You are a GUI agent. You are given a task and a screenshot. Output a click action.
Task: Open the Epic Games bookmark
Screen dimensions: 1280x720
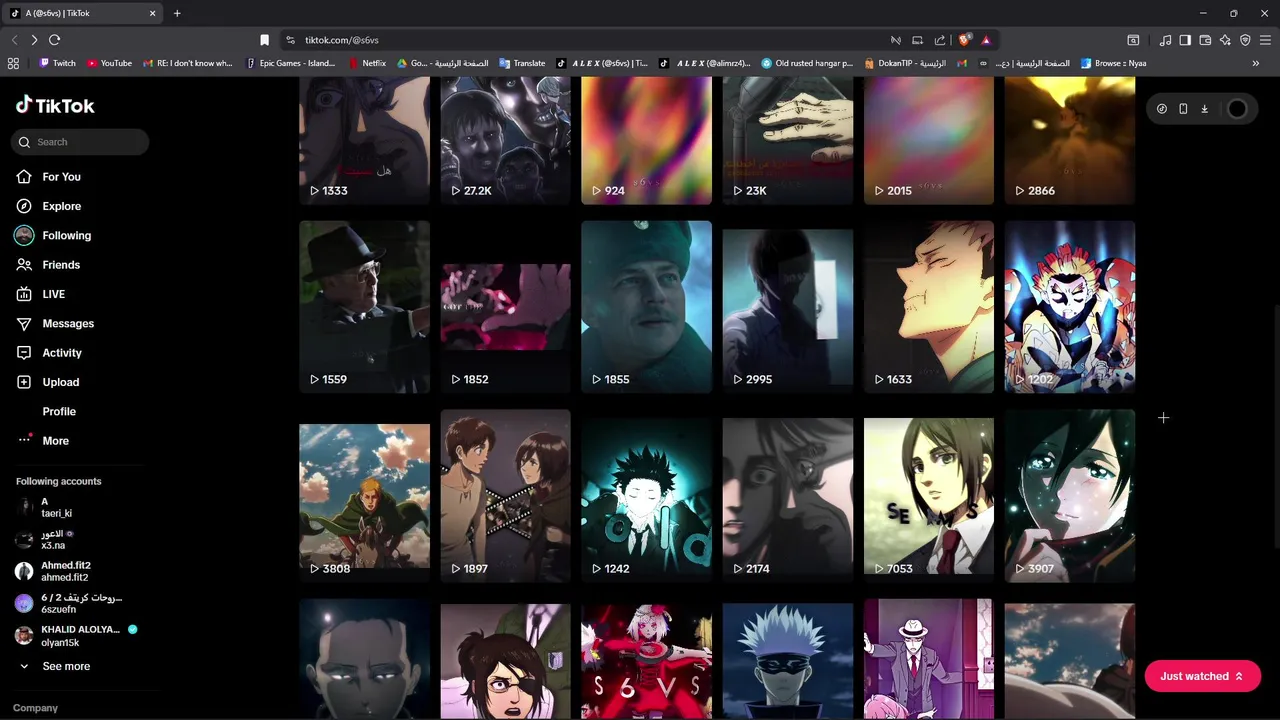point(290,63)
